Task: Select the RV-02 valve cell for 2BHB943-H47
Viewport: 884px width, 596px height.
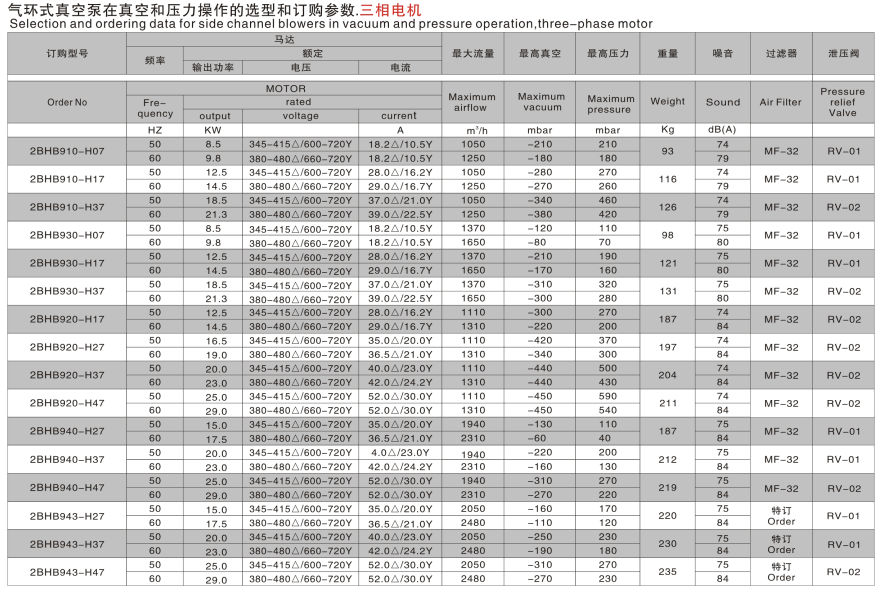Action: (843, 573)
